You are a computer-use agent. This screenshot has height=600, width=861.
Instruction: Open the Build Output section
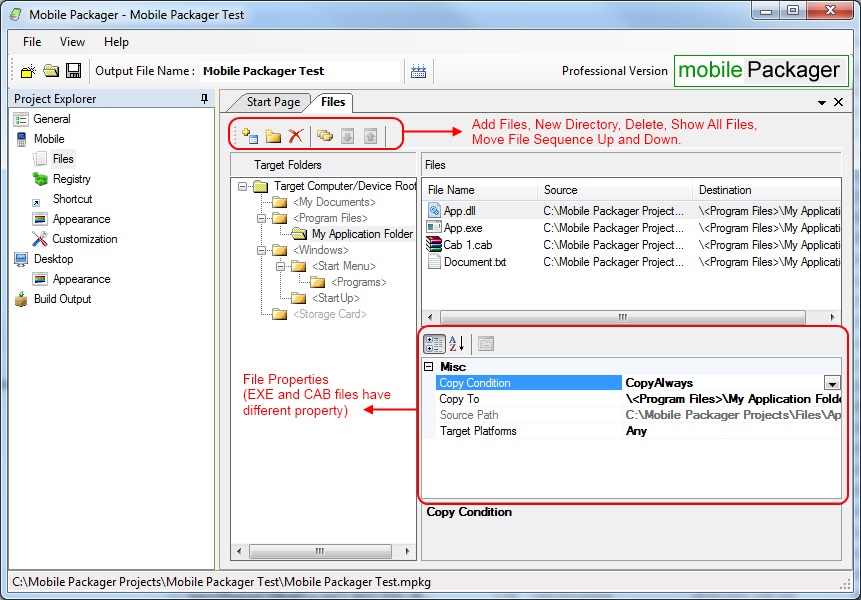coord(63,299)
